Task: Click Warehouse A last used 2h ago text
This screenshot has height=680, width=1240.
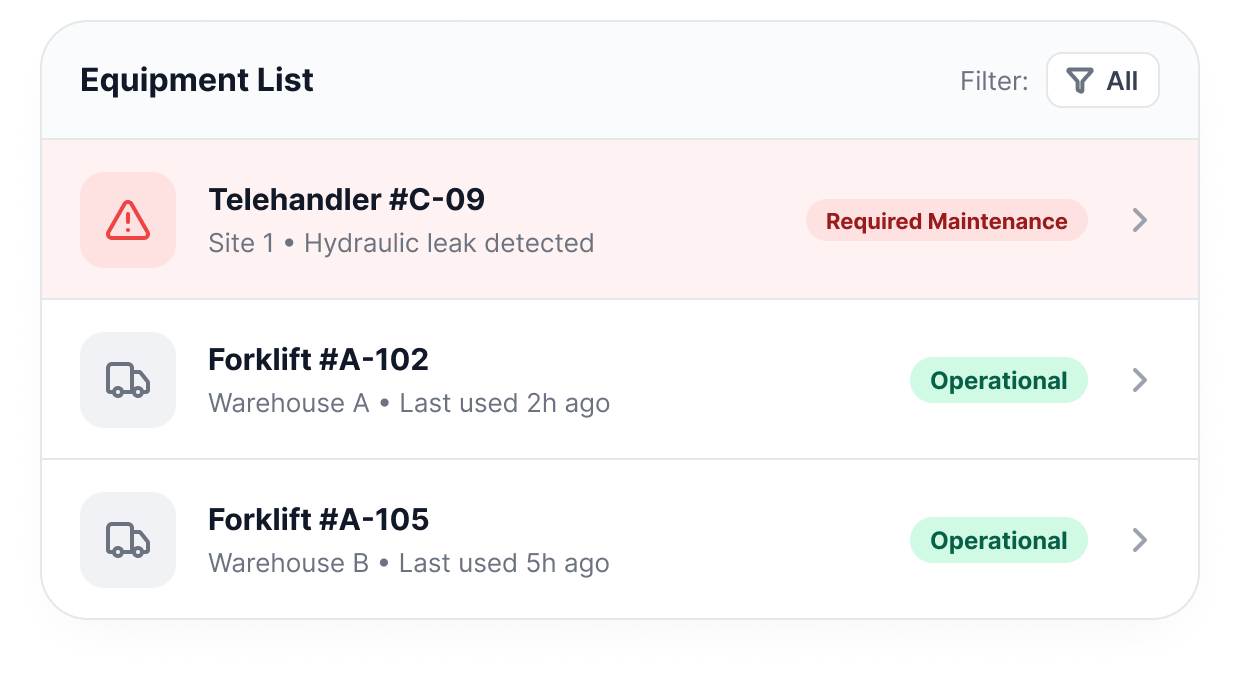Action: pos(409,403)
